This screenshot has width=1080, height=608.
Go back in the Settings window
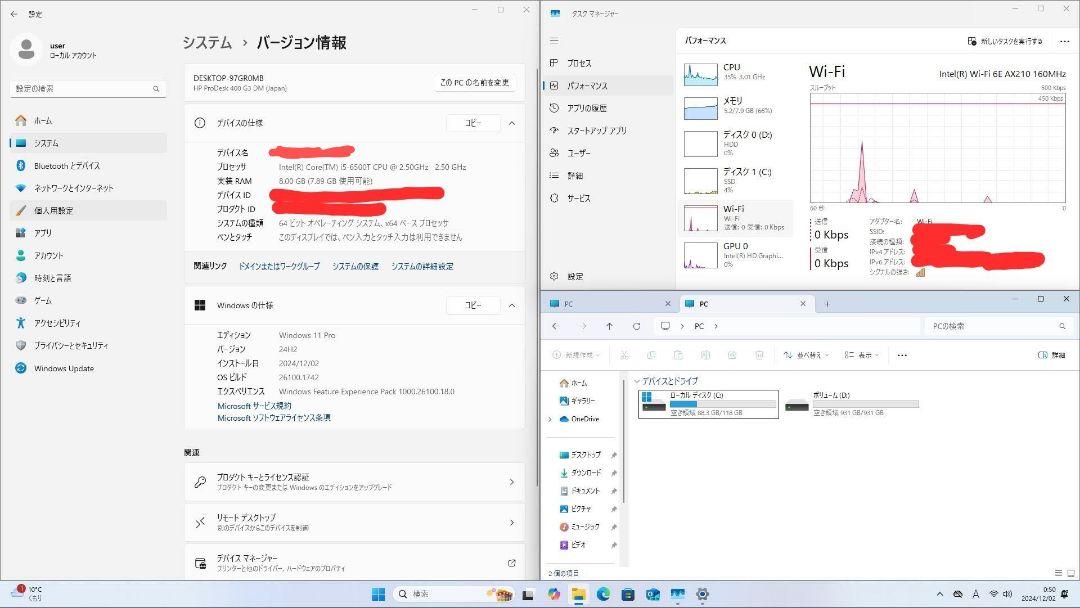14,14
